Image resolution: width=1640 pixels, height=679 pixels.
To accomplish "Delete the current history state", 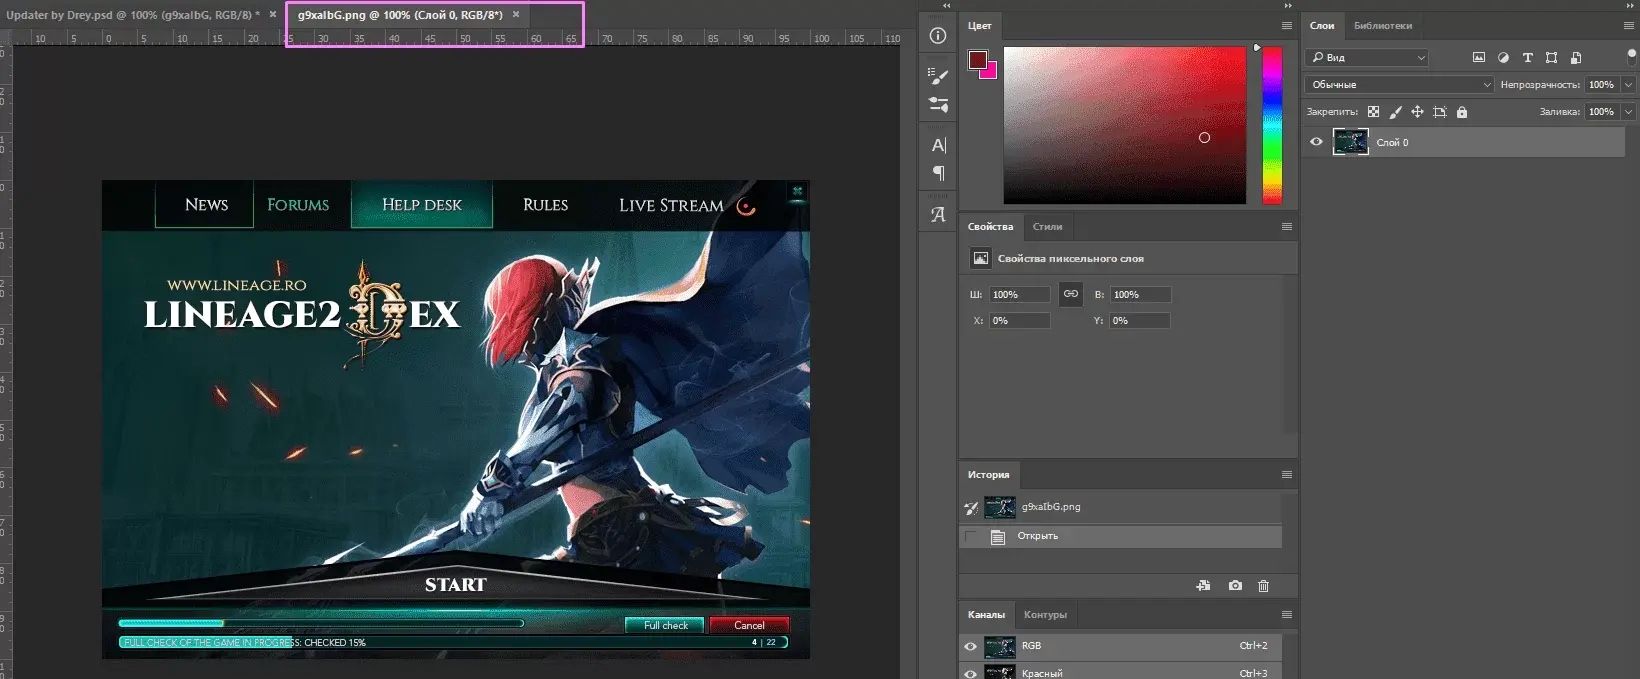I will 1263,586.
